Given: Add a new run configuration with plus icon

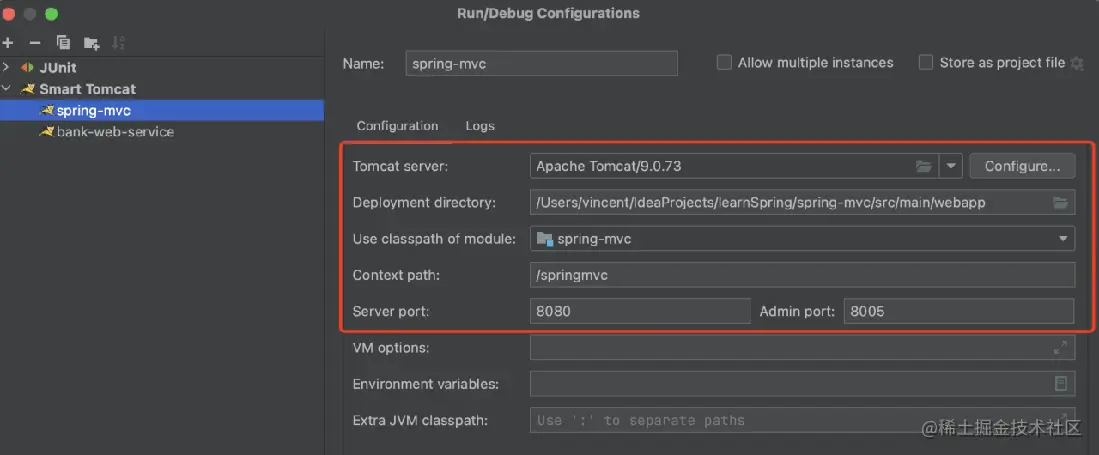Looking at the screenshot, I should click(x=8, y=43).
